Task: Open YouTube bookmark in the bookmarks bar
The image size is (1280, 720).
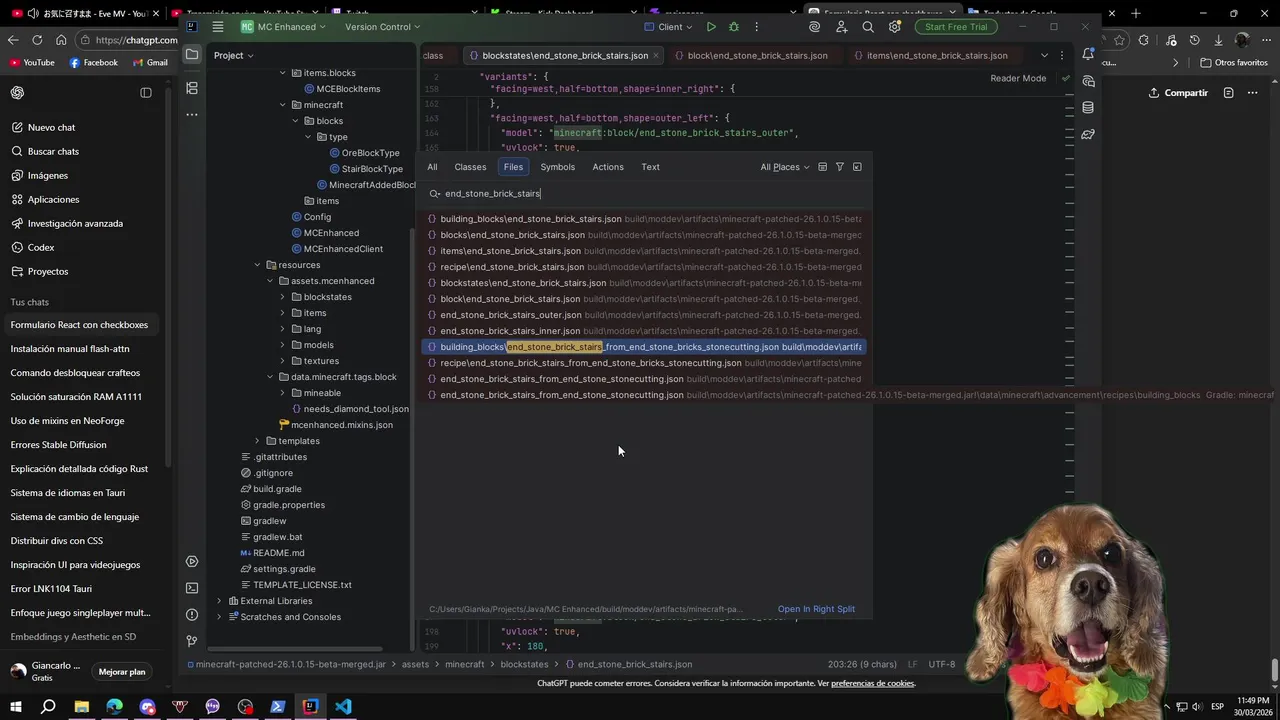Action: coord(32,62)
